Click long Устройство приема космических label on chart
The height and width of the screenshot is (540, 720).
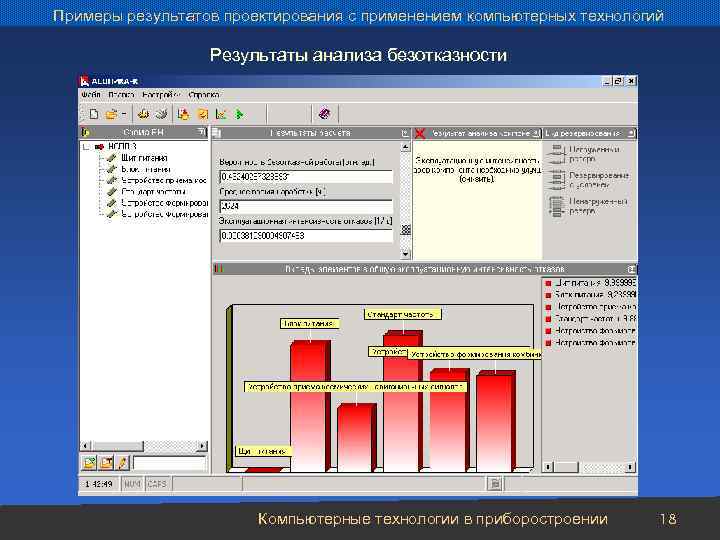pyautogui.click(x=356, y=387)
